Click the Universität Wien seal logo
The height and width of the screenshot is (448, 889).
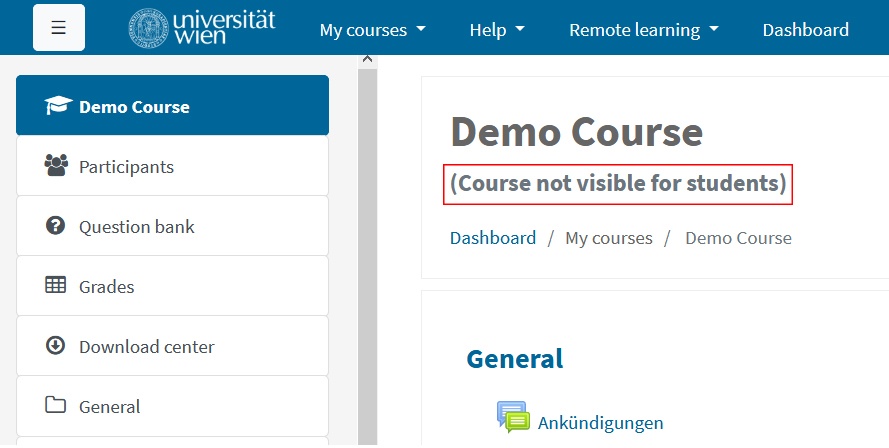pyautogui.click(x=149, y=28)
